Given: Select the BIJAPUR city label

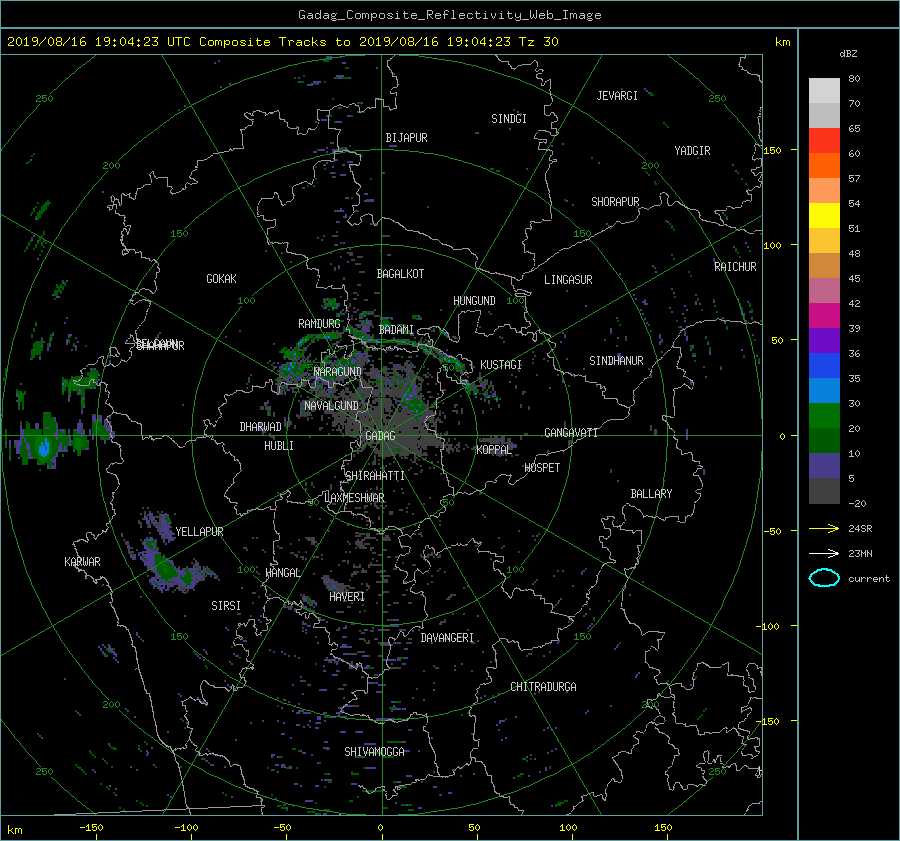Looking at the screenshot, I should click(406, 138).
